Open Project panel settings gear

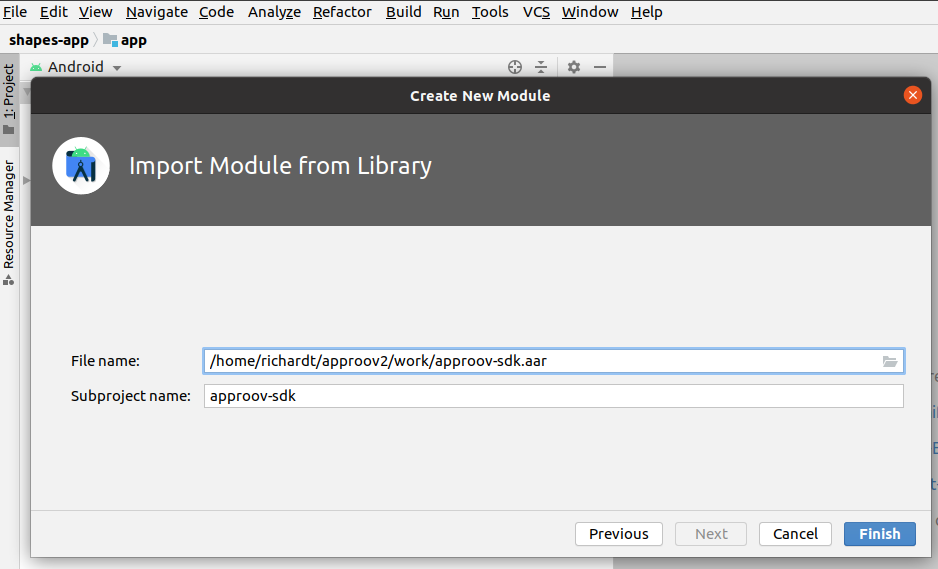574,67
